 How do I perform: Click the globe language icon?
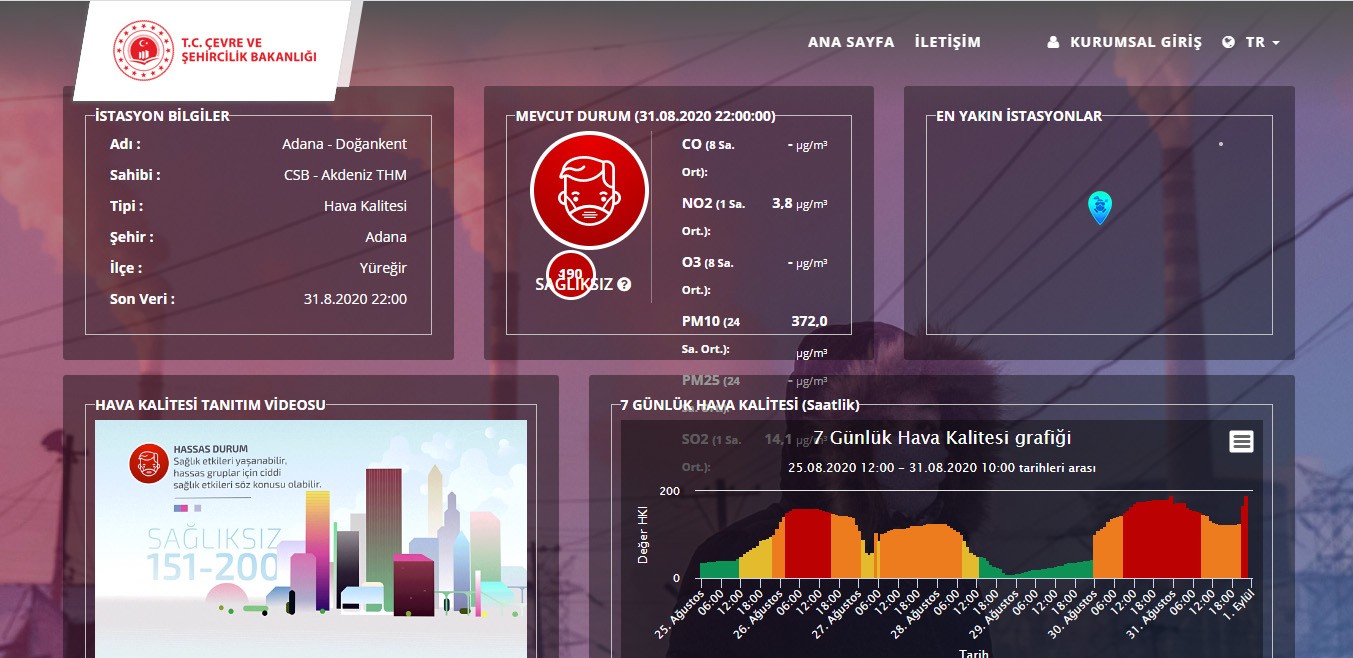coord(1229,43)
